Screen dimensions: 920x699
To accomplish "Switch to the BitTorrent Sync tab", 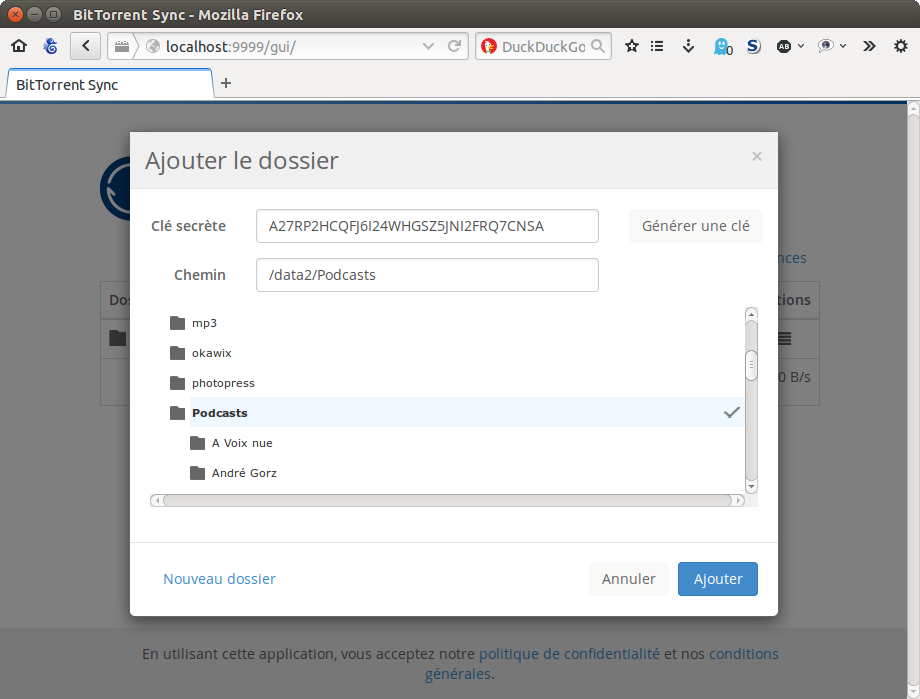I will coord(109,85).
